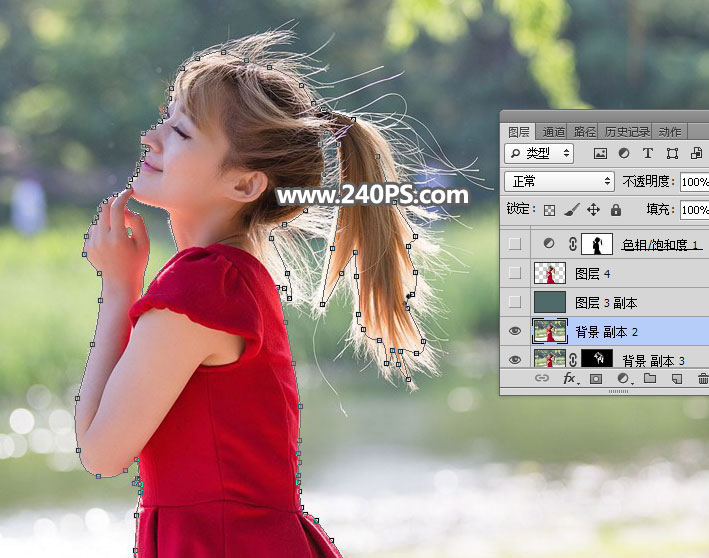Switch to the 图层 (Layers) tab
709x558 pixels.
pos(518,132)
